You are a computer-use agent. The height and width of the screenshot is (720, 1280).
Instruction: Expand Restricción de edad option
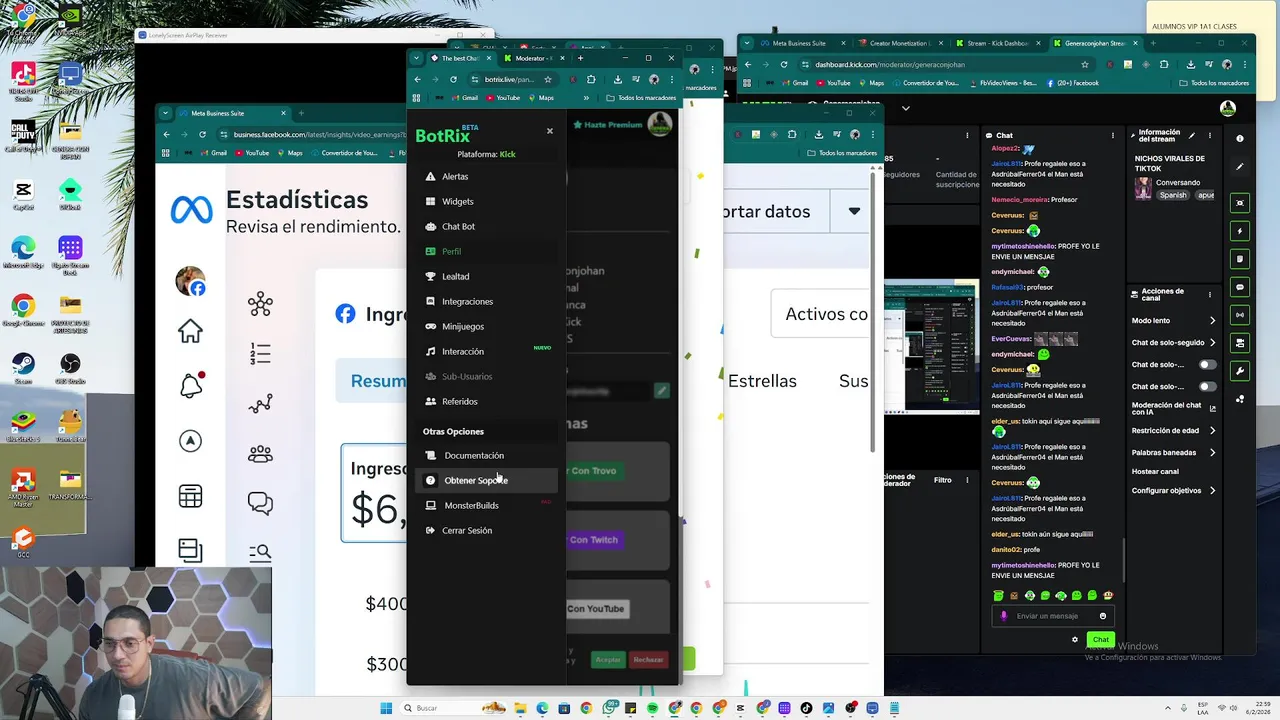[x=1174, y=431]
